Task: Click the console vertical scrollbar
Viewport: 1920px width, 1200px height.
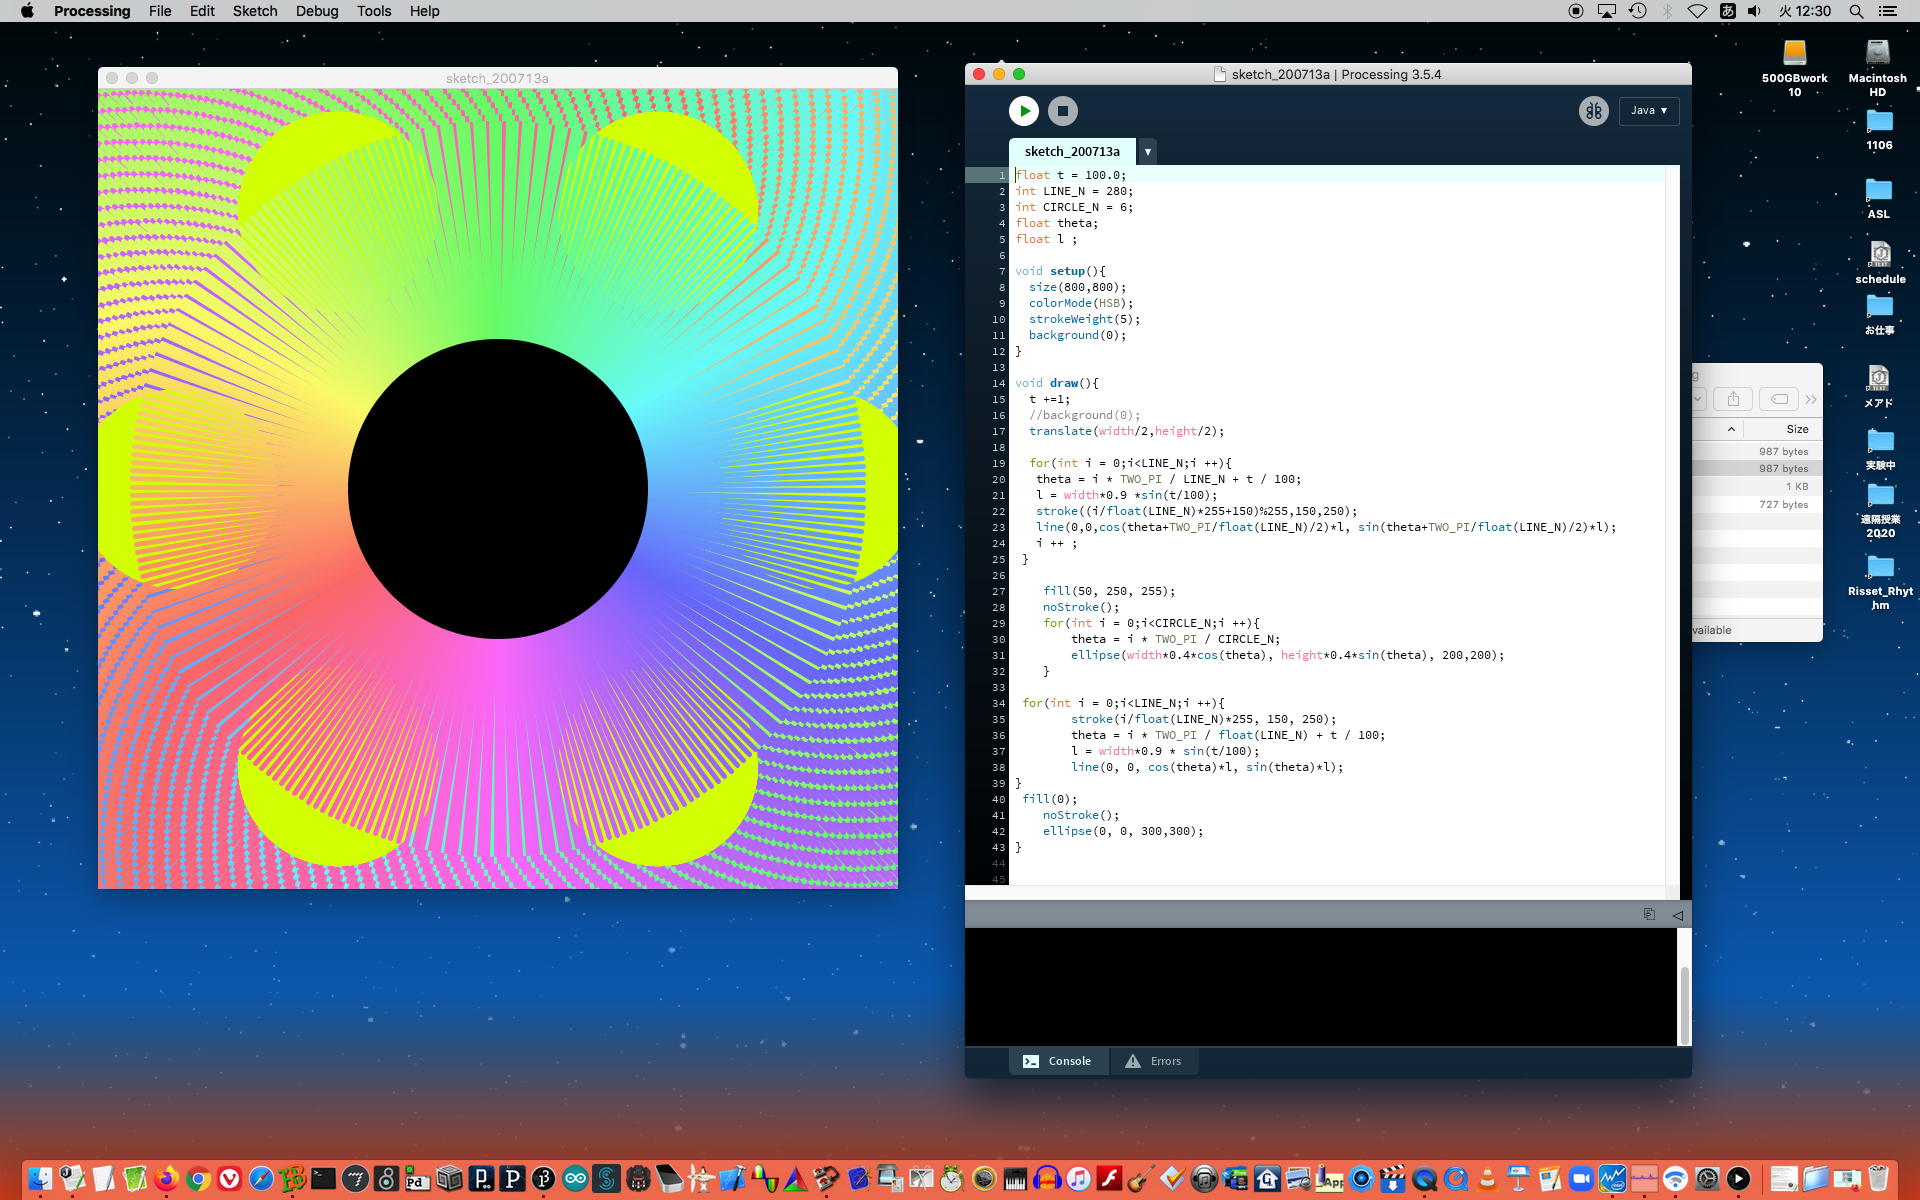Action: click(x=1684, y=1004)
